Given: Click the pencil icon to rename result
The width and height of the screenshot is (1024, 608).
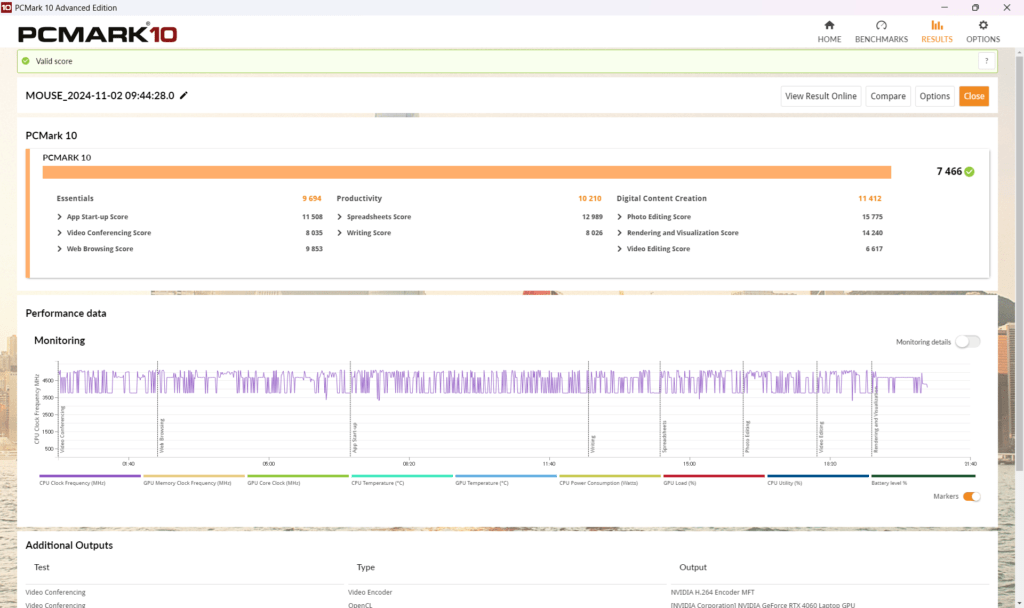Looking at the screenshot, I should click(x=184, y=96).
